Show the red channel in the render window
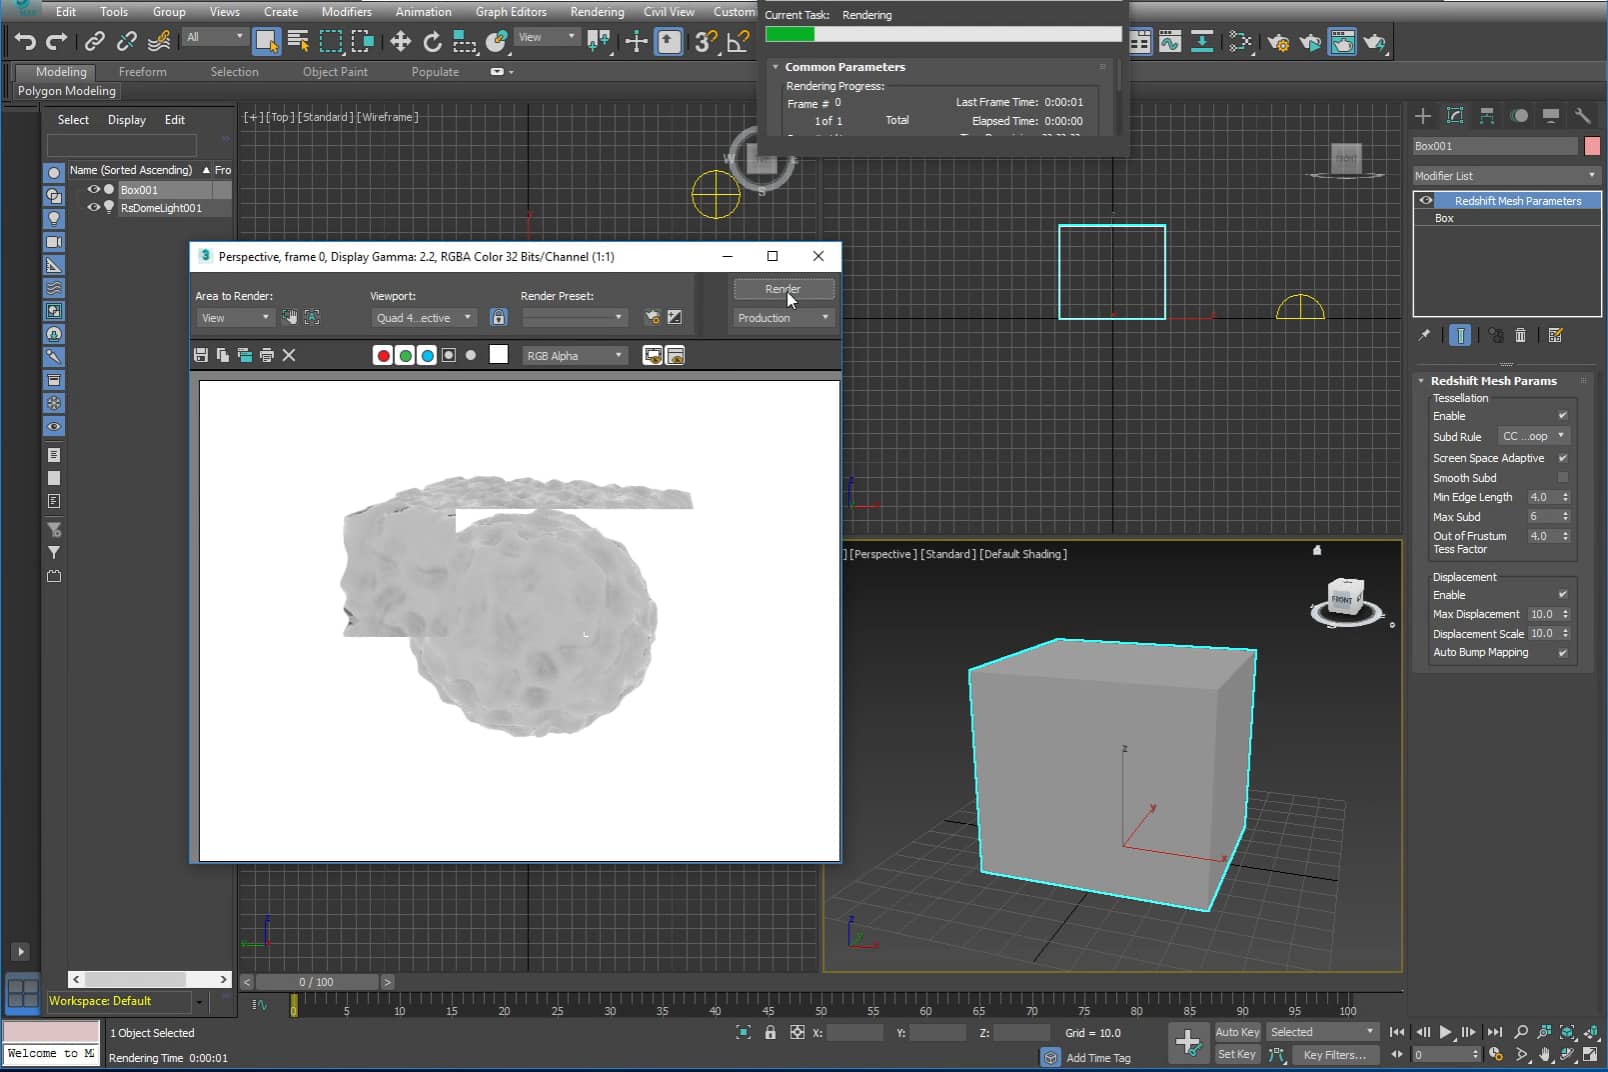The width and height of the screenshot is (1608, 1072). (x=382, y=355)
